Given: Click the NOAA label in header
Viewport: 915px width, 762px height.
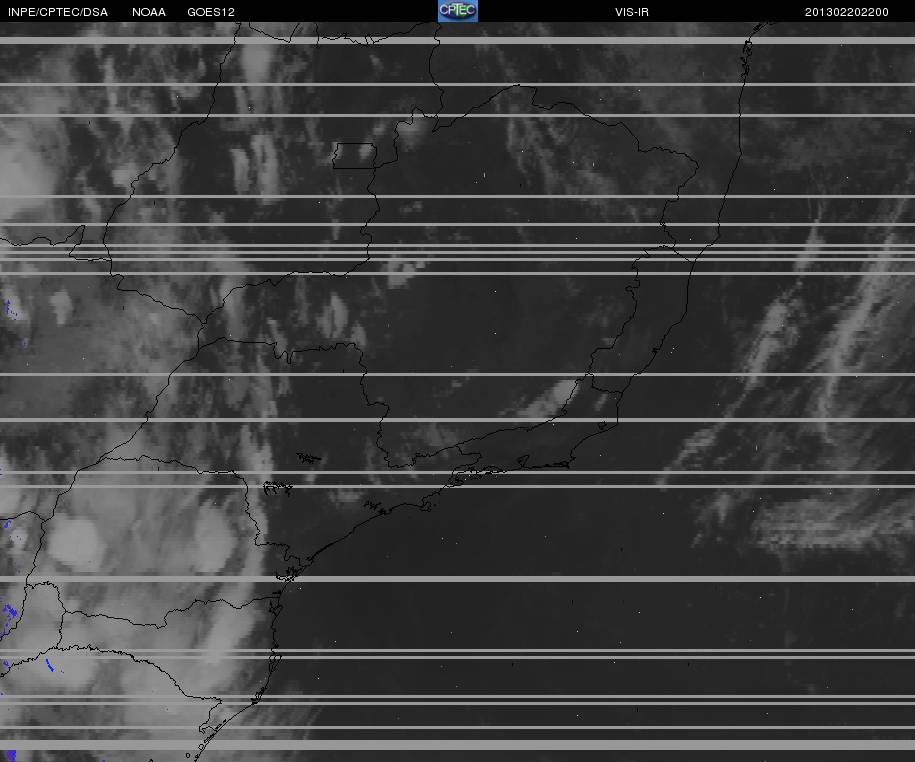Looking at the screenshot, I should point(149,12).
